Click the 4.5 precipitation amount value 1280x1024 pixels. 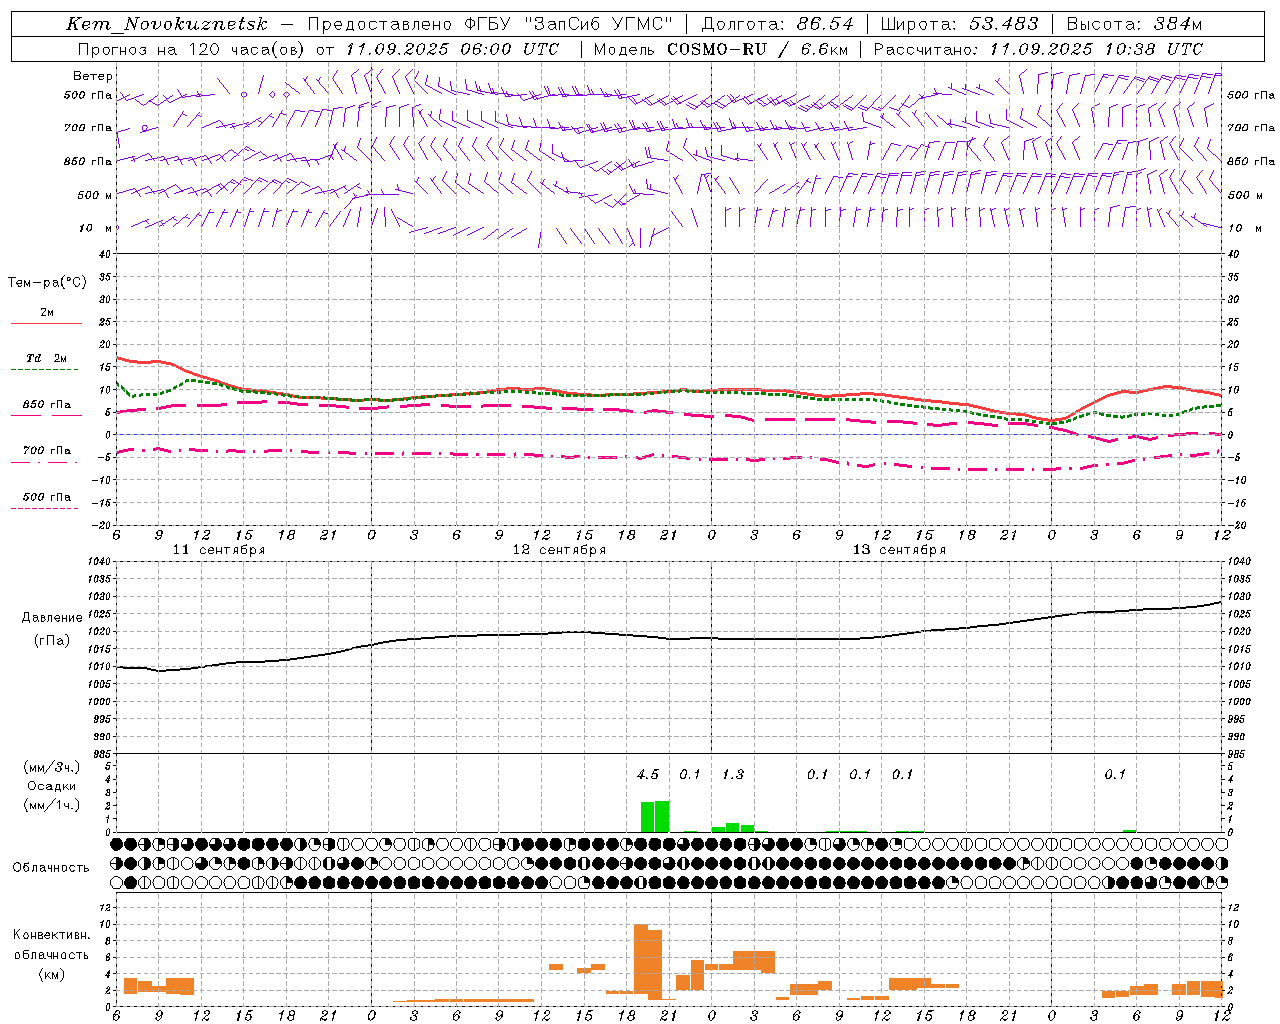648,774
